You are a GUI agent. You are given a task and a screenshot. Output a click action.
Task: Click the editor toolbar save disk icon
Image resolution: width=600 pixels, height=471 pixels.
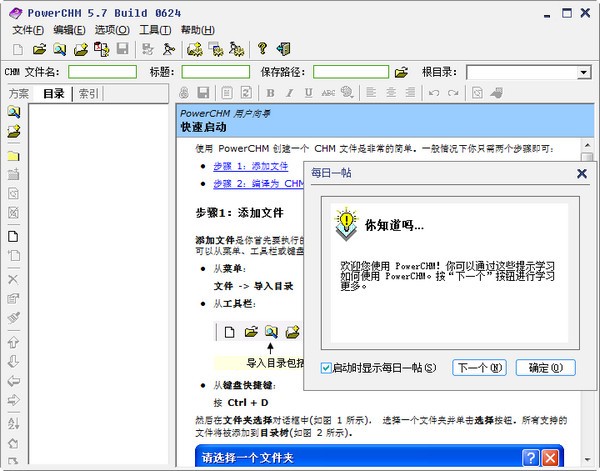tap(203, 93)
